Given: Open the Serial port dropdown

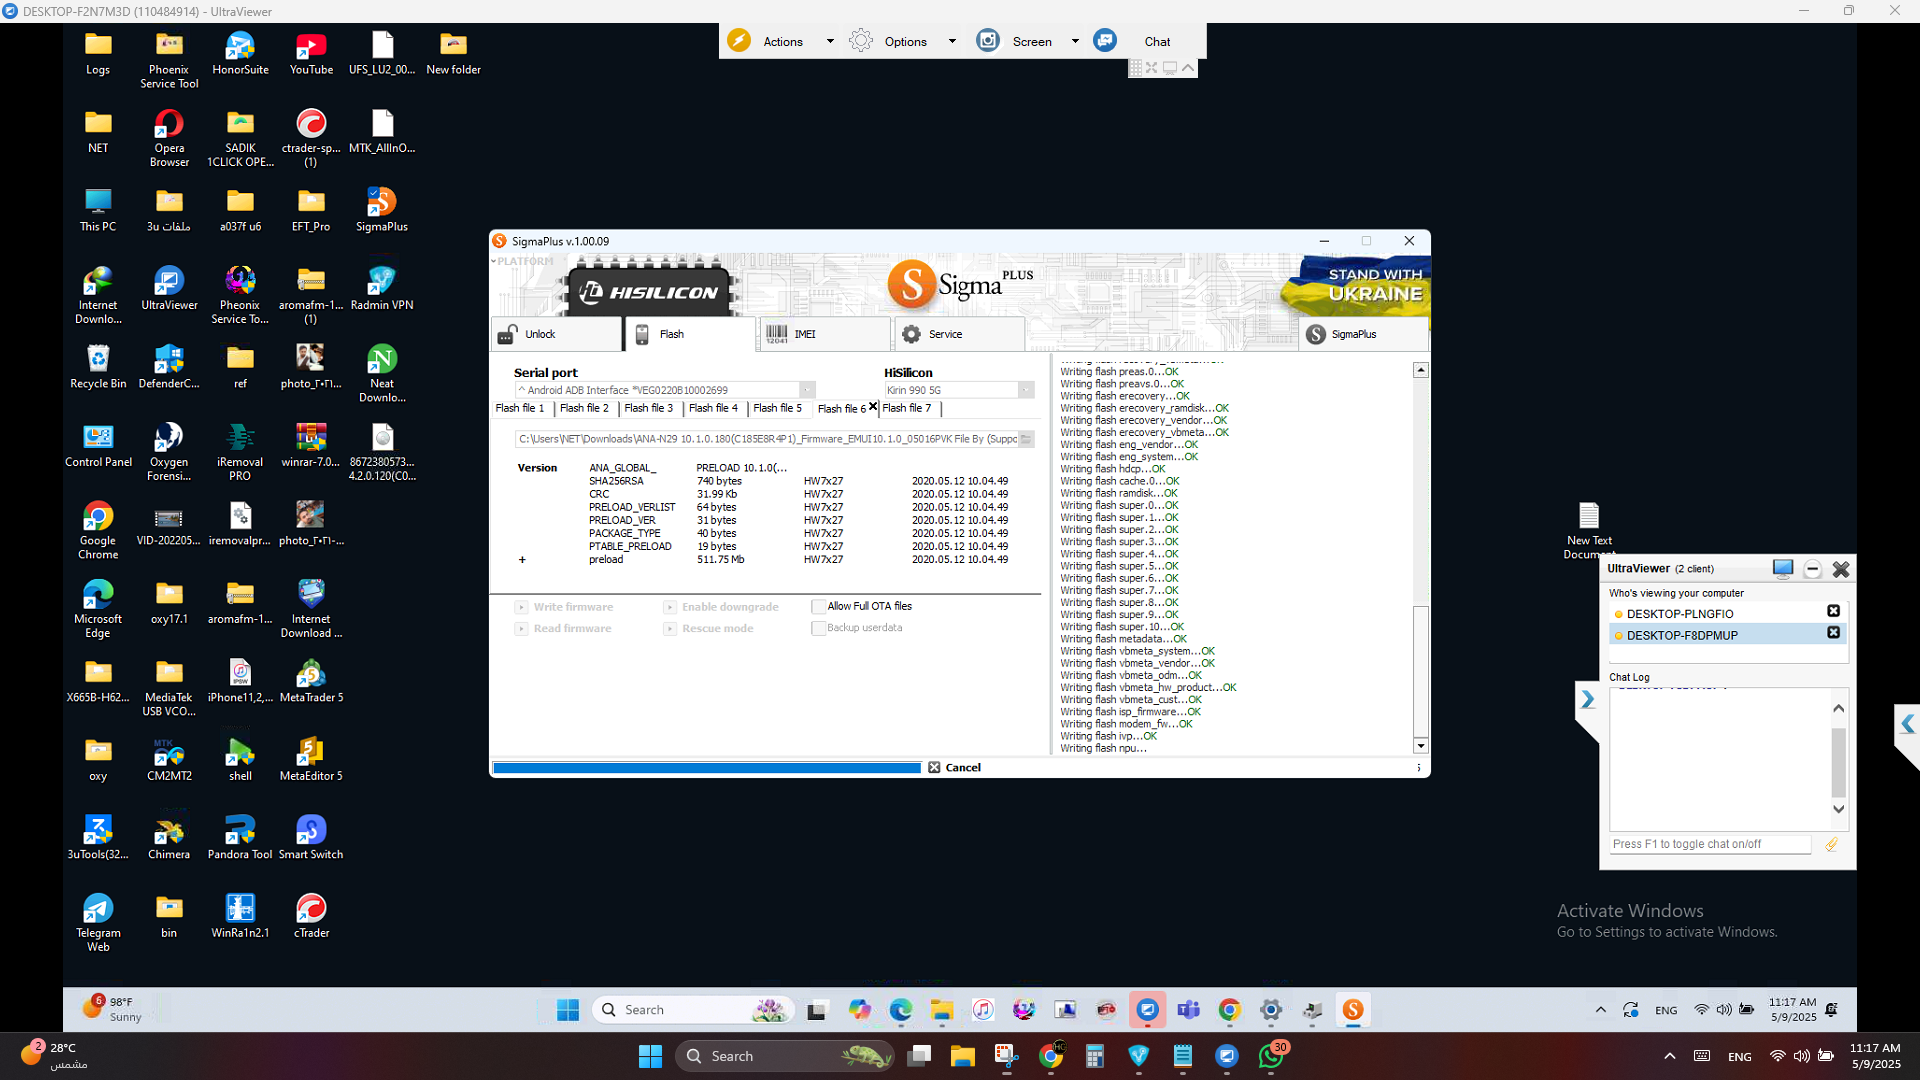Looking at the screenshot, I should point(807,390).
